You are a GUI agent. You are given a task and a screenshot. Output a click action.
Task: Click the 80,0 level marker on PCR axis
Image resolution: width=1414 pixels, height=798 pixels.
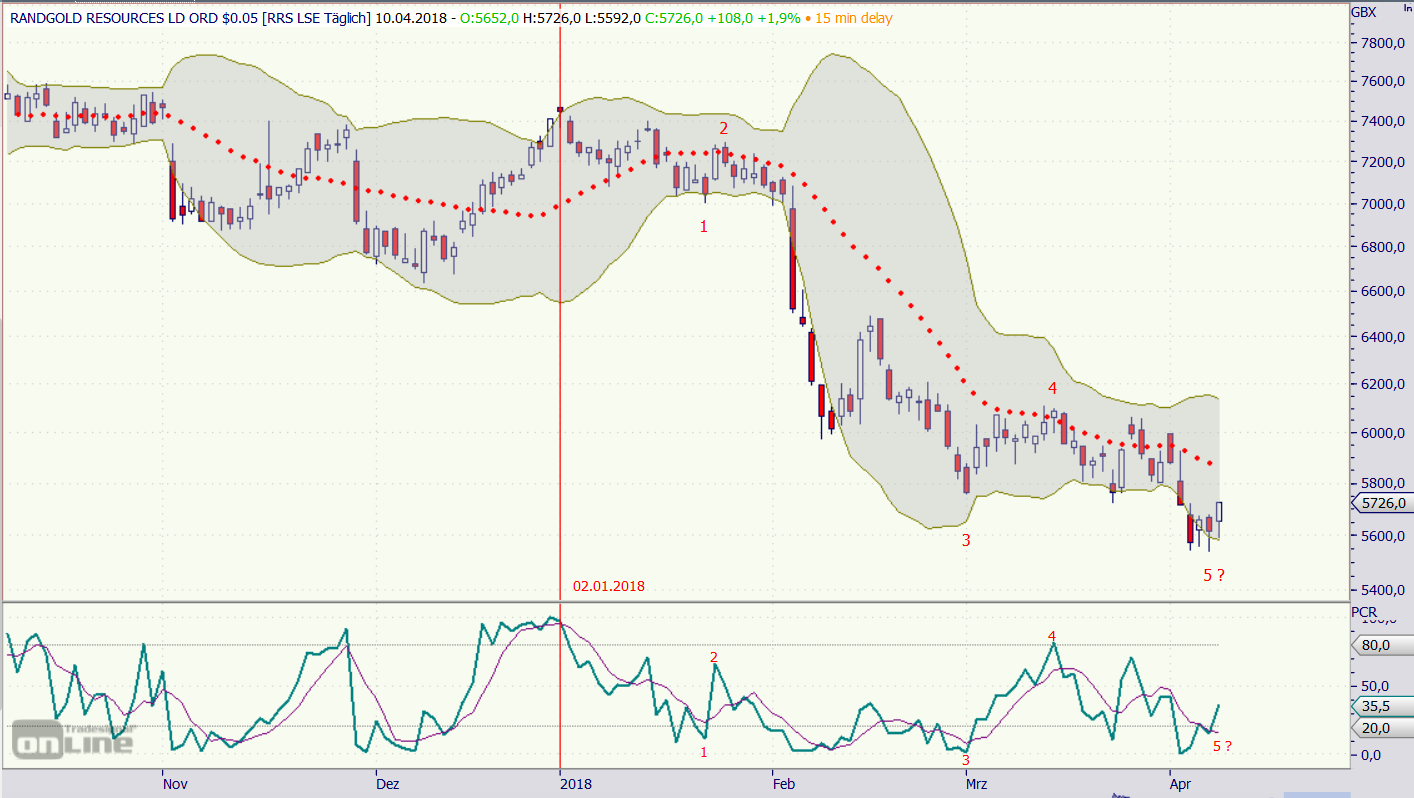[x=1381, y=645]
